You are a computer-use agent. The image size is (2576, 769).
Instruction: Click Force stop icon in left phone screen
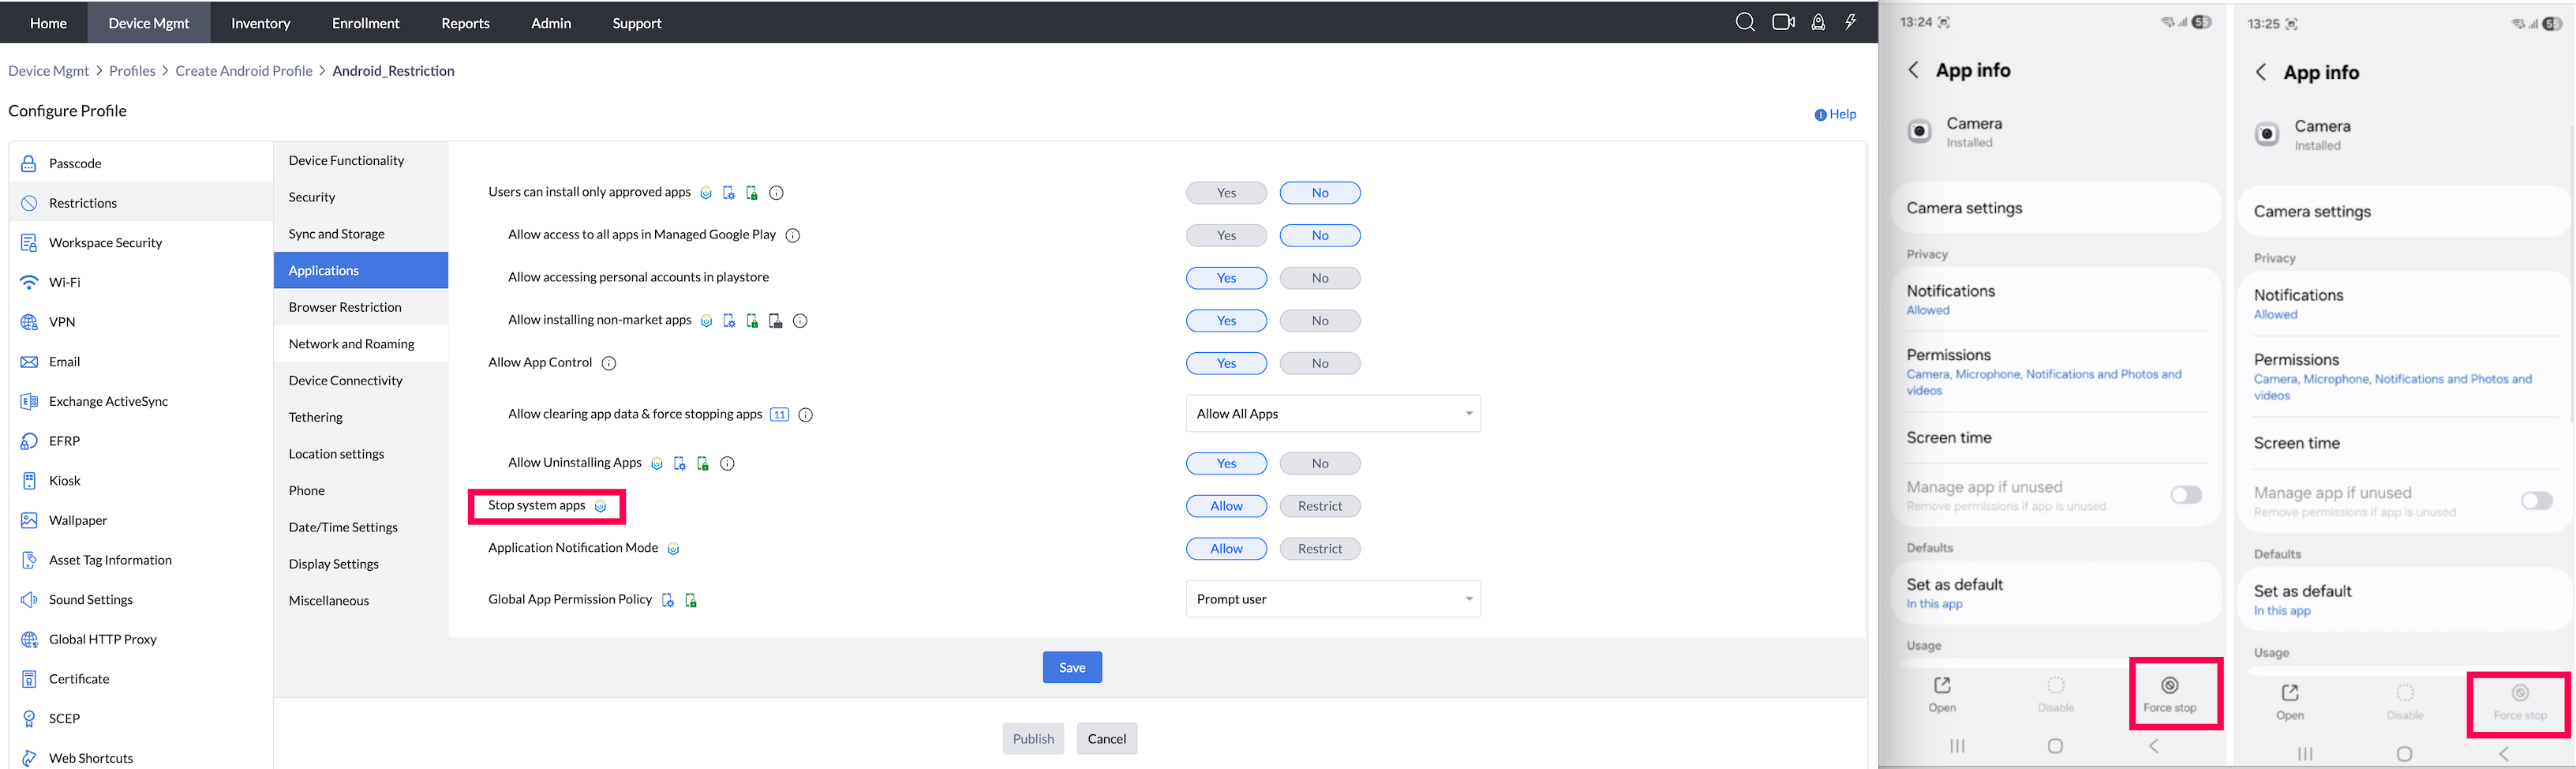coord(2170,685)
